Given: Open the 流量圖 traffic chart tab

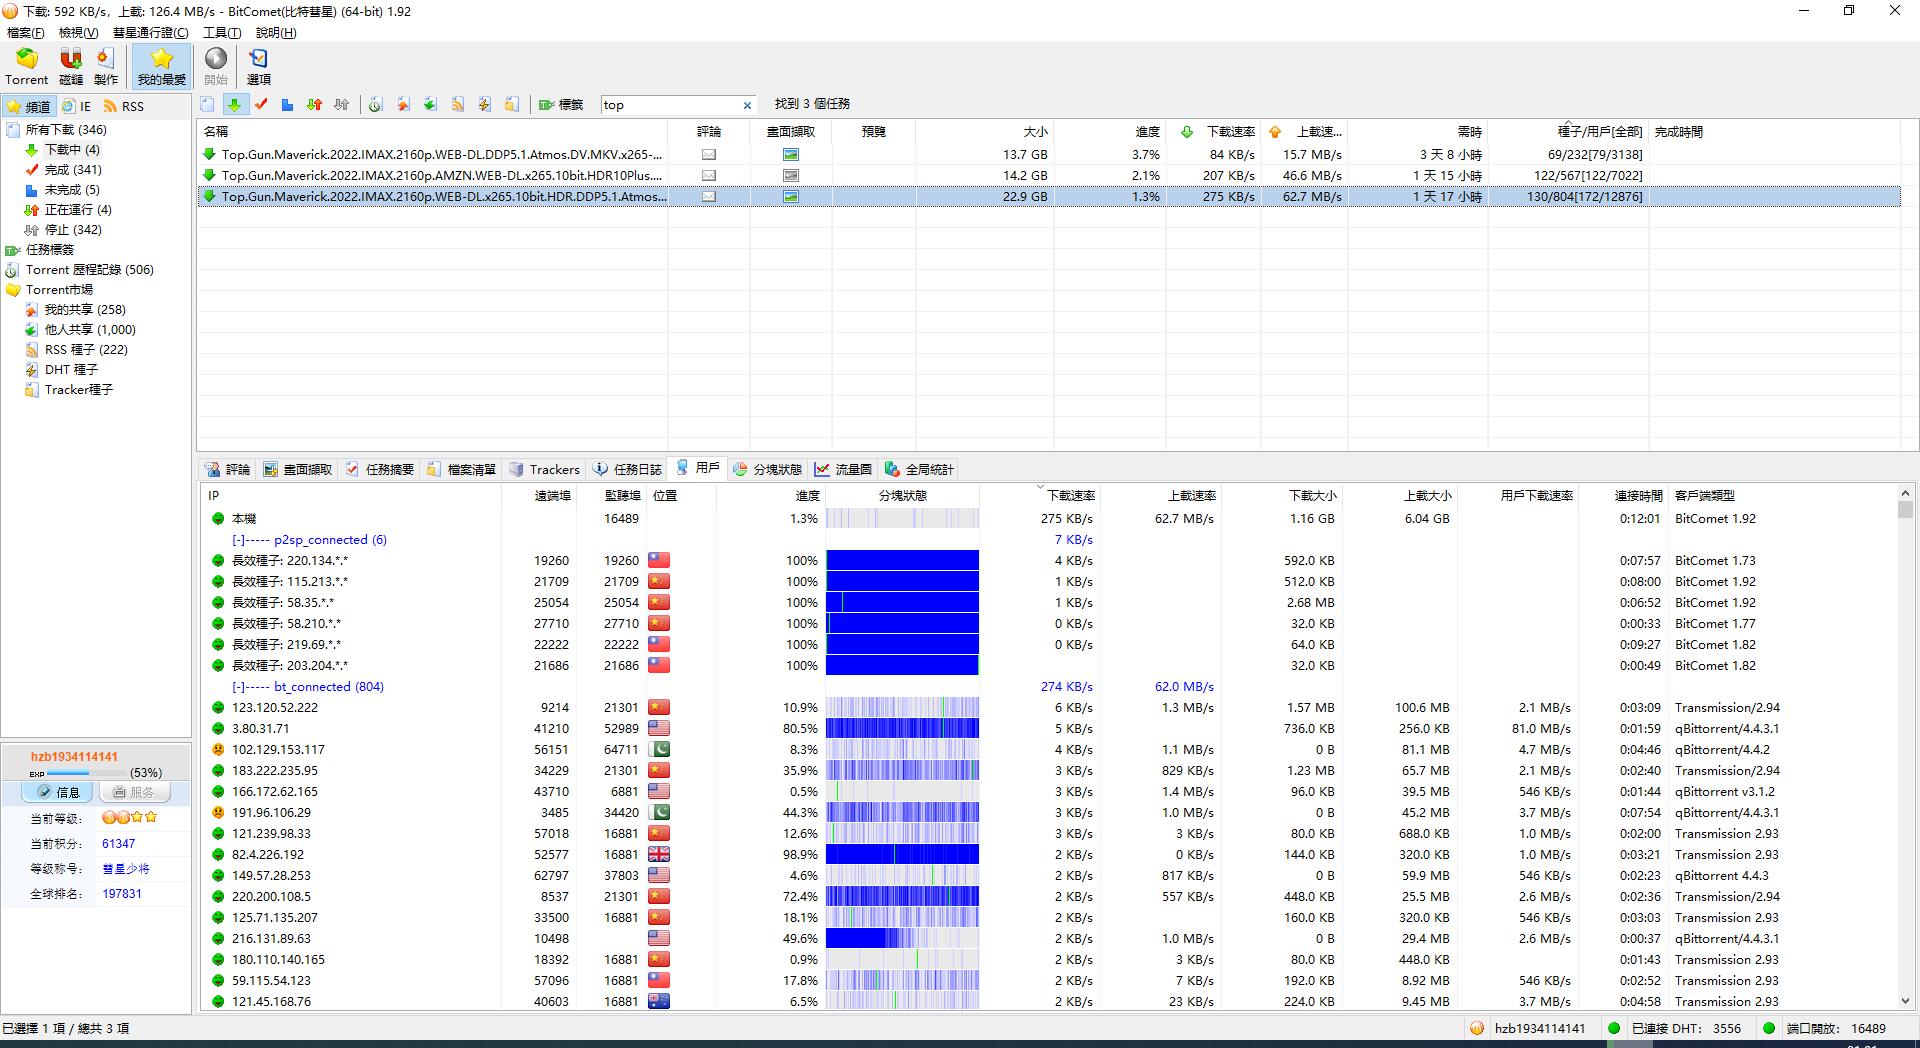Looking at the screenshot, I should click(843, 469).
